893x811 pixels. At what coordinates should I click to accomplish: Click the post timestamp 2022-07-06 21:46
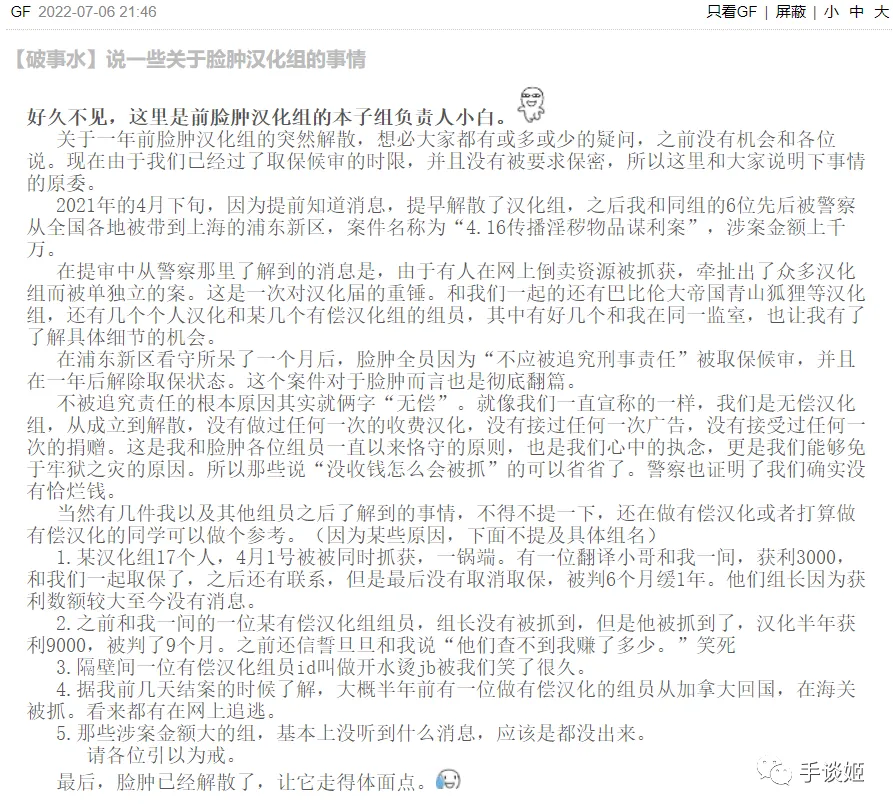click(97, 11)
